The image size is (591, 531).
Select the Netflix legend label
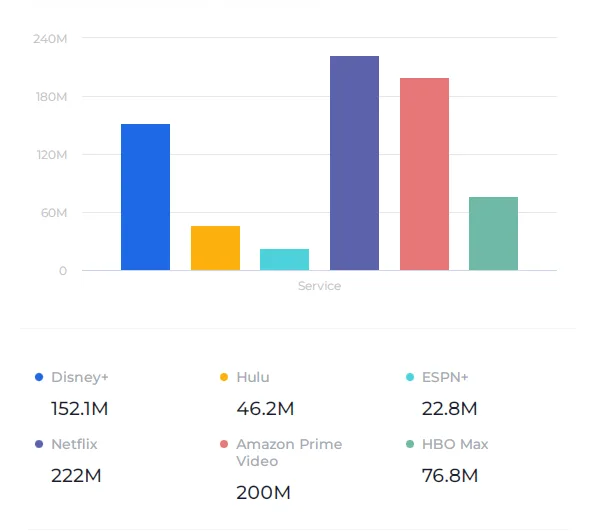tap(74, 444)
